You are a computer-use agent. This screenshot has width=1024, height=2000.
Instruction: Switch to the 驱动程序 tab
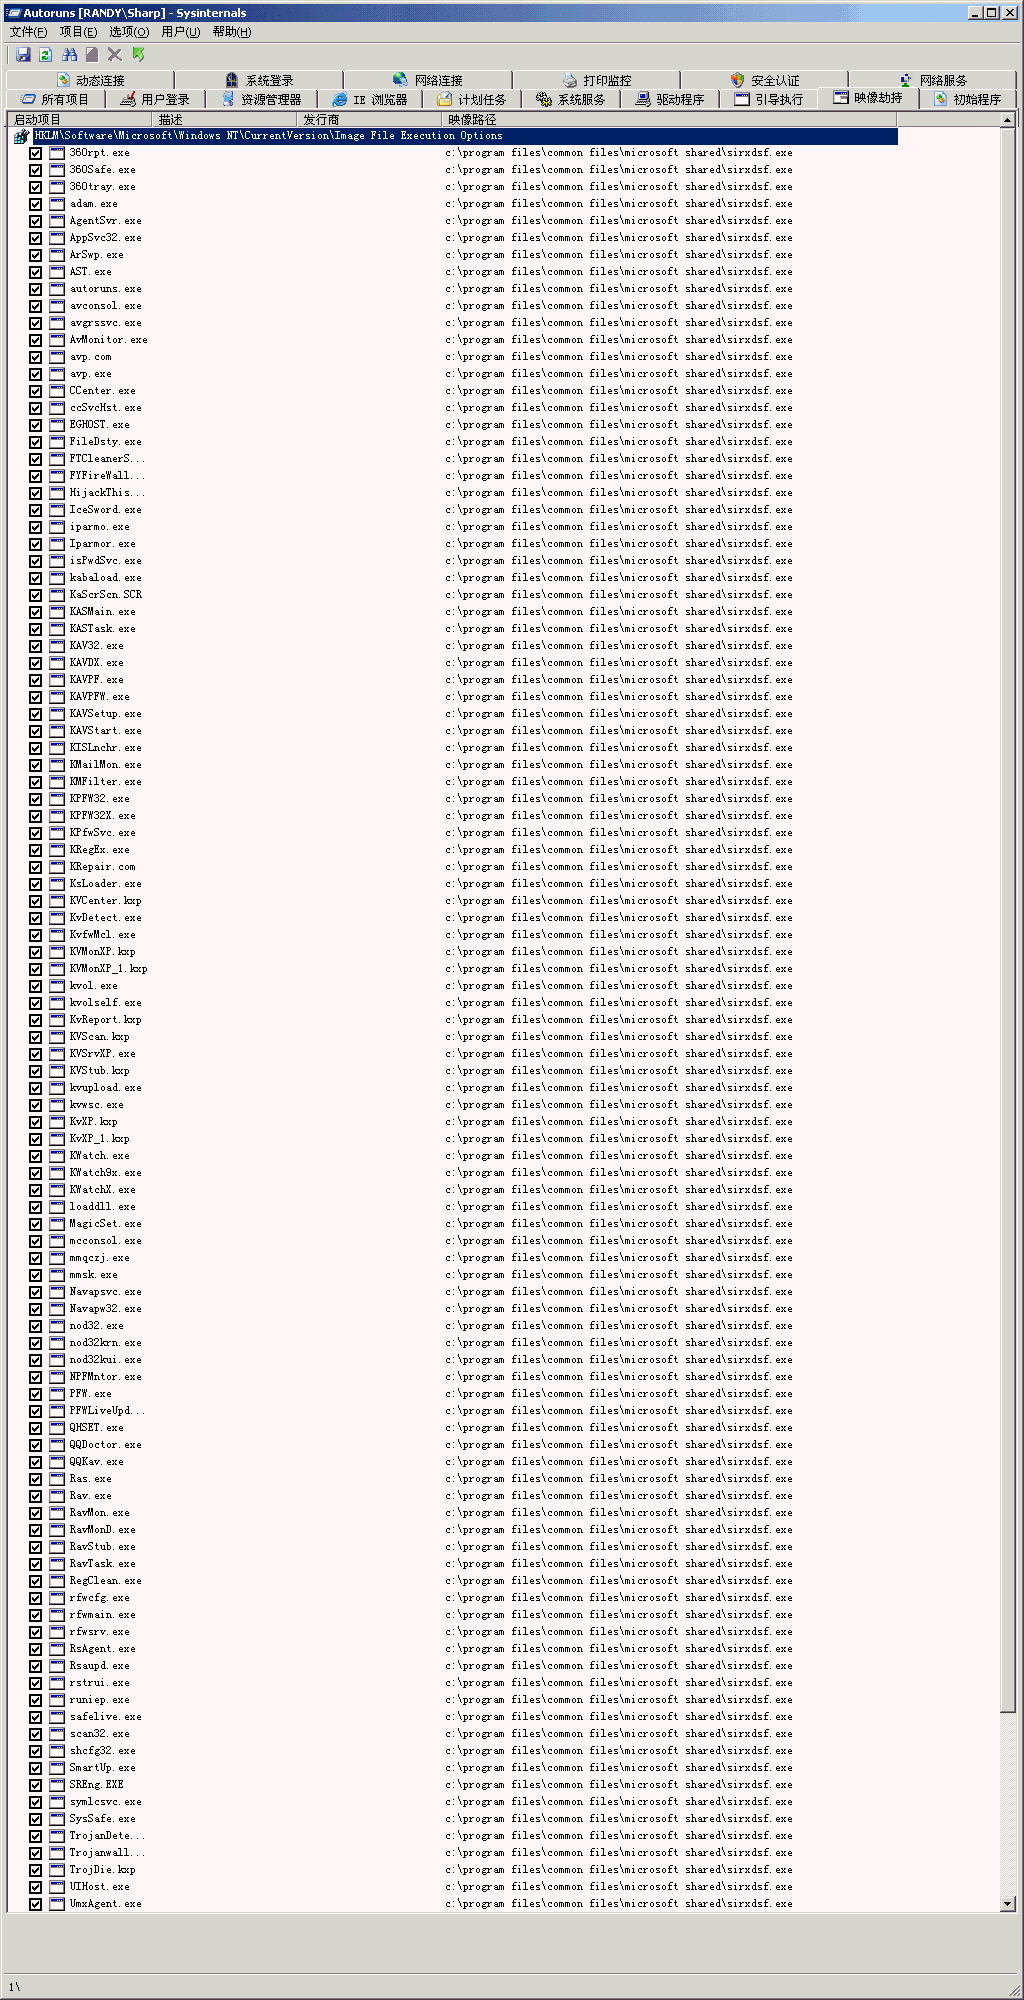coord(670,99)
